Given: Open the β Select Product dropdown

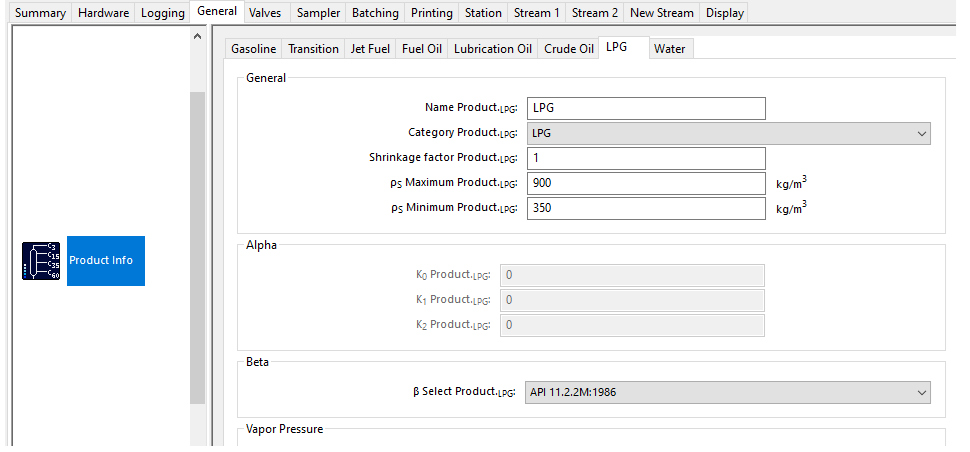Looking at the screenshot, I should click(x=728, y=393).
